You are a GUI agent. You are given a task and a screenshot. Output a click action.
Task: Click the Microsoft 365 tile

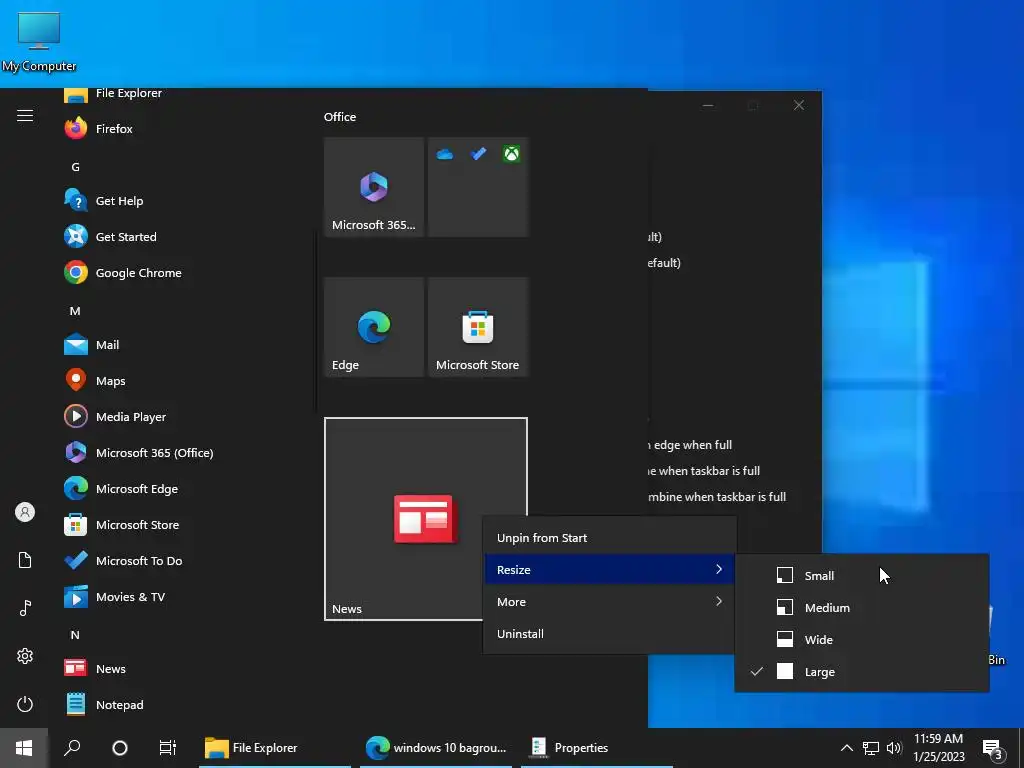tap(374, 187)
